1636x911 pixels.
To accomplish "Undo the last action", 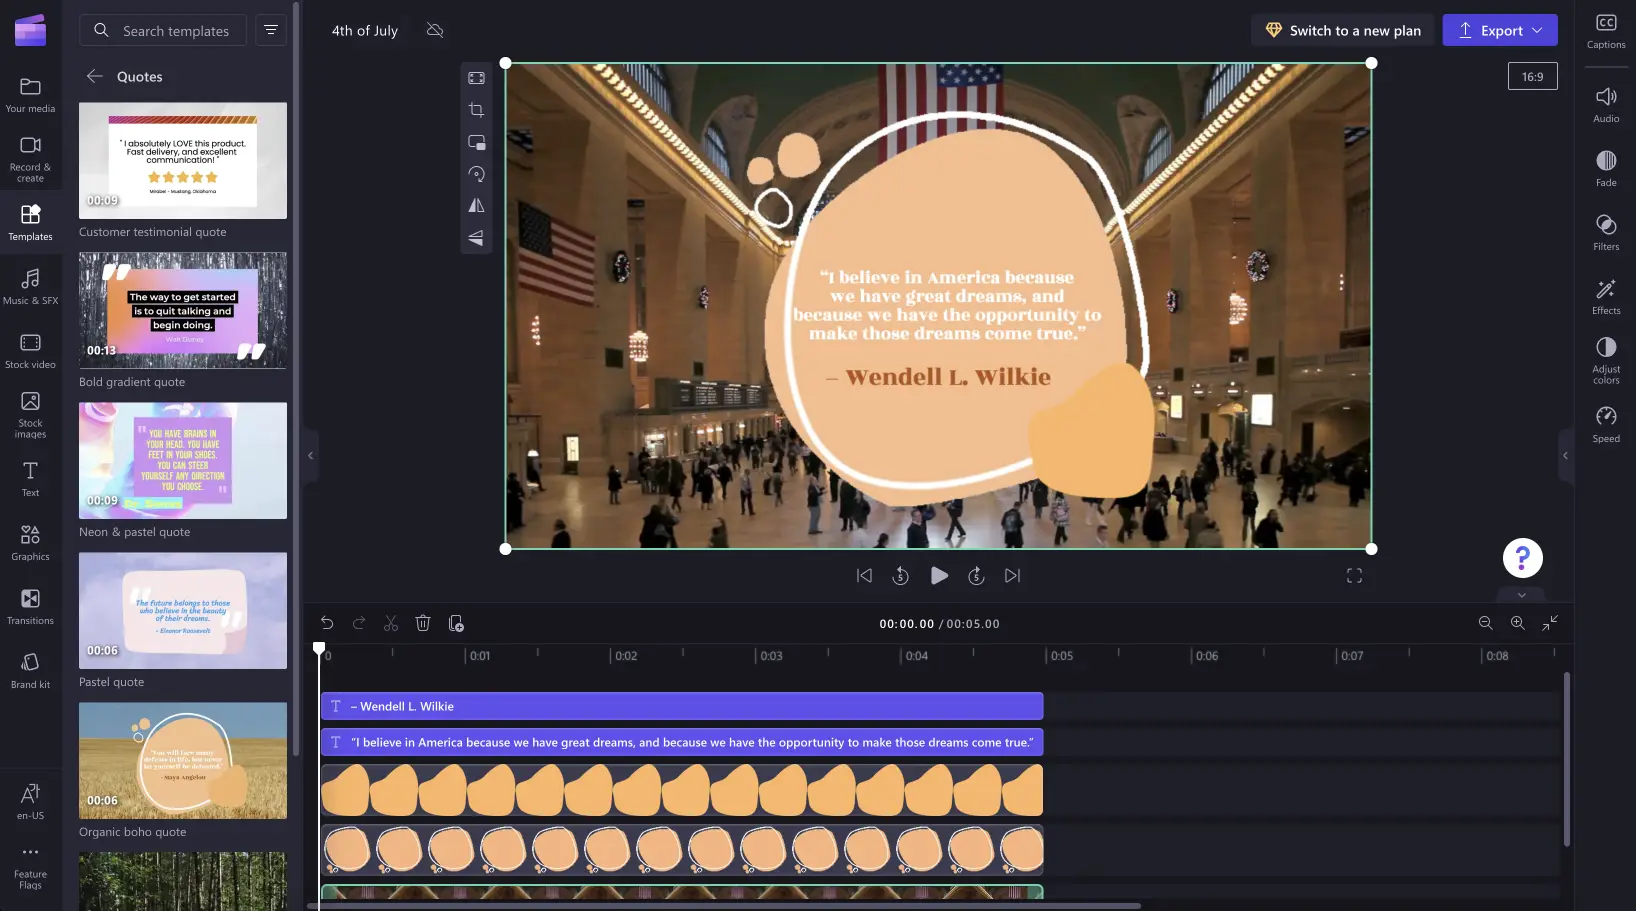I will click(x=327, y=623).
